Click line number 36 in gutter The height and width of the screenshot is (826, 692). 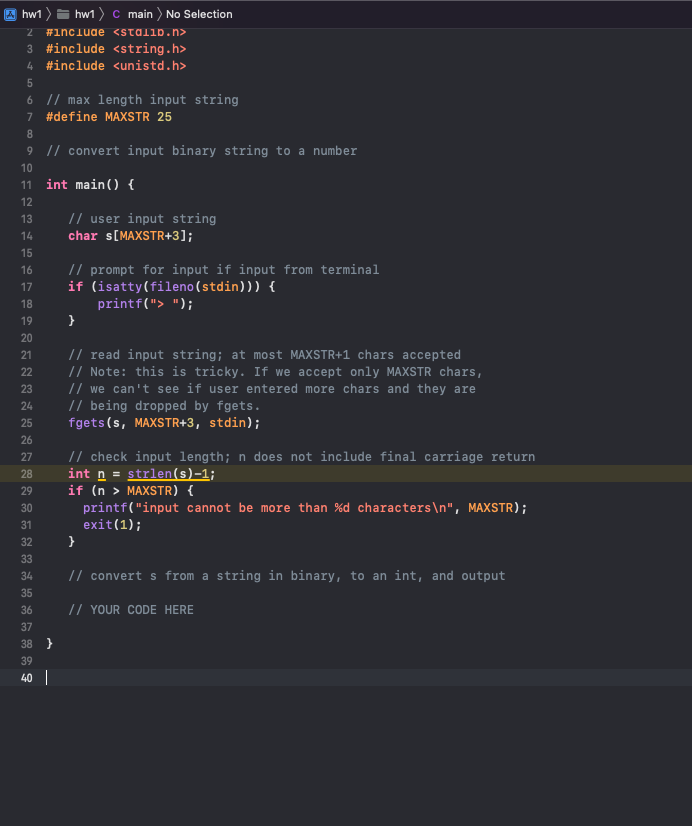(x=26, y=610)
